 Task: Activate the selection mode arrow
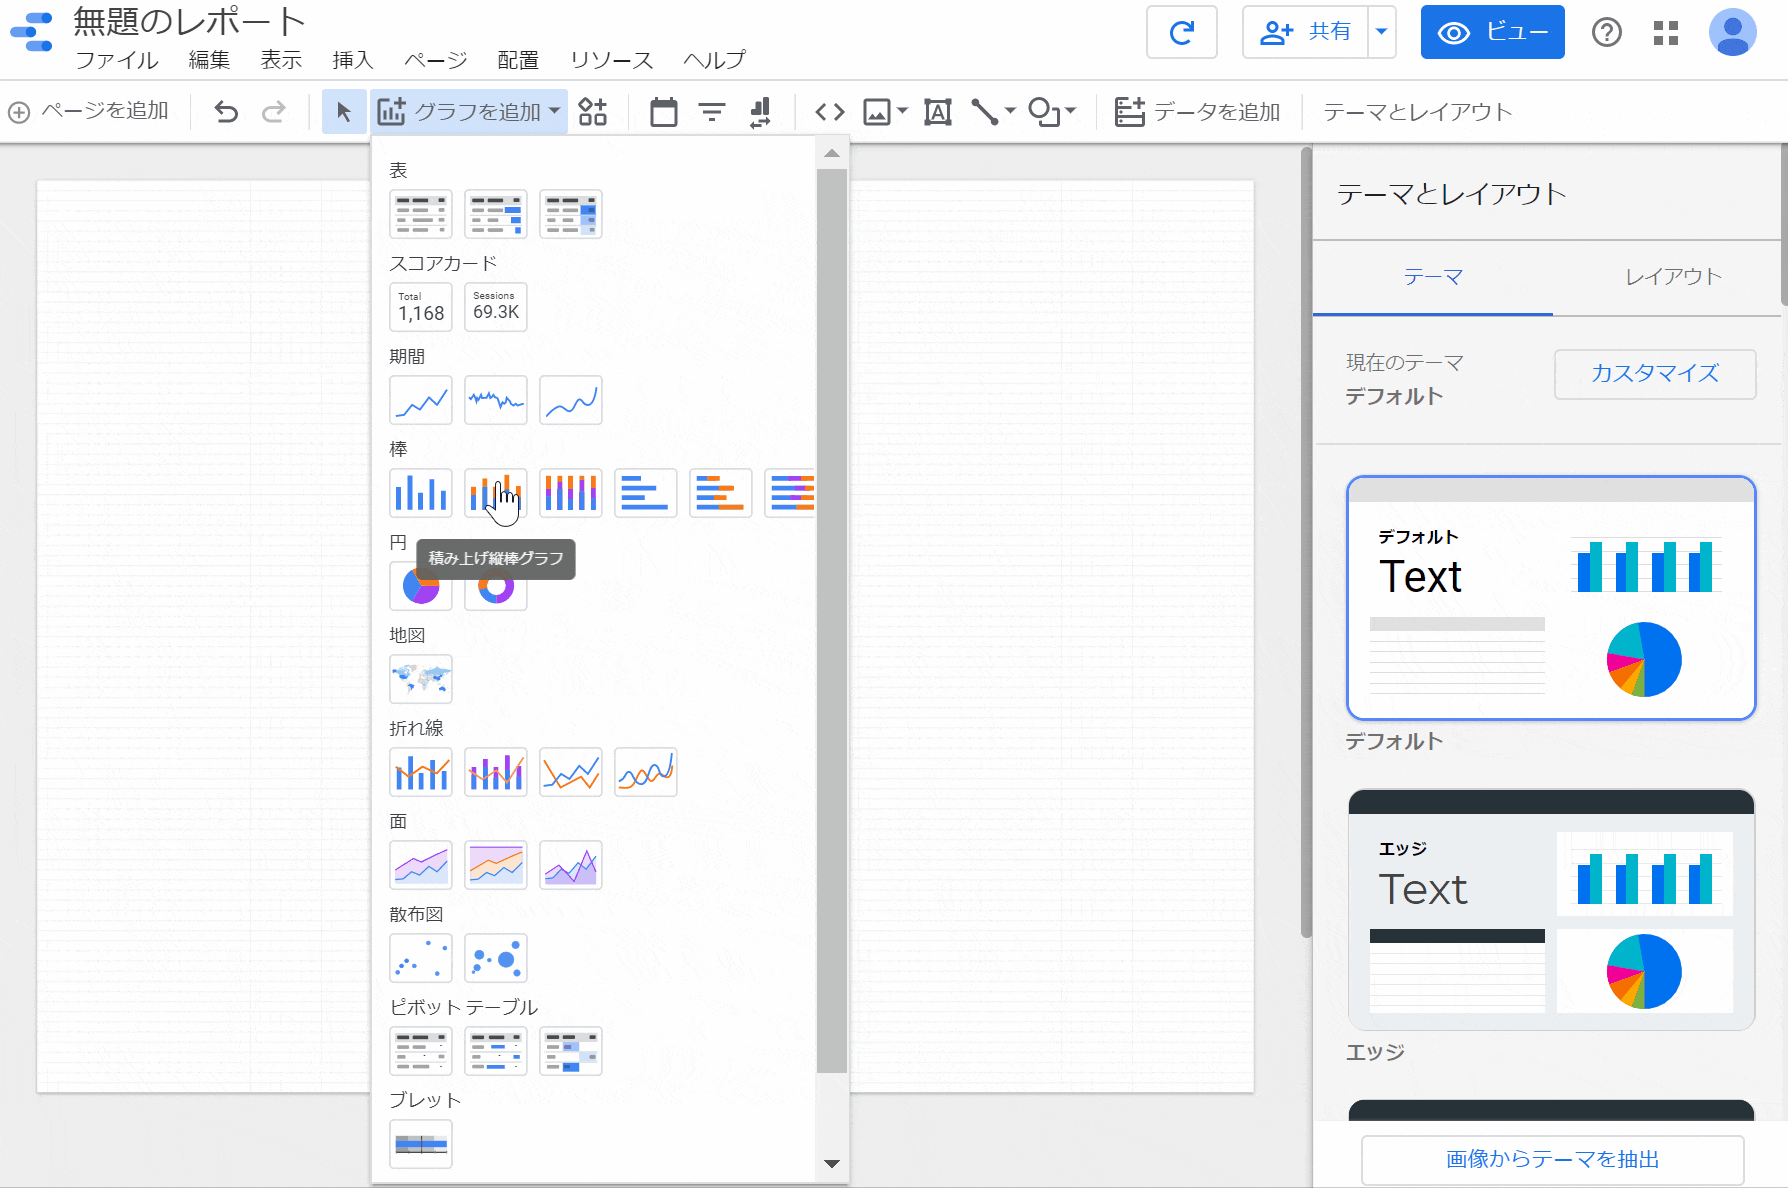point(343,112)
